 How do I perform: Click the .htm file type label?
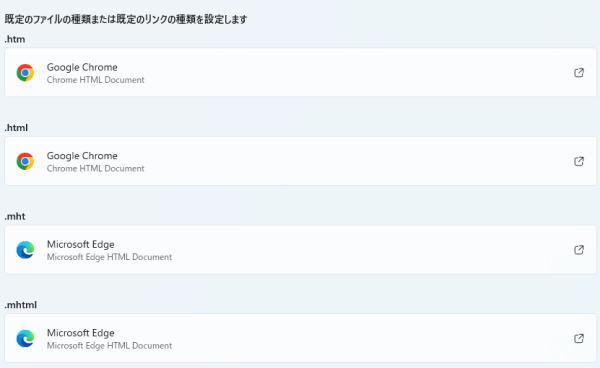click(15, 39)
